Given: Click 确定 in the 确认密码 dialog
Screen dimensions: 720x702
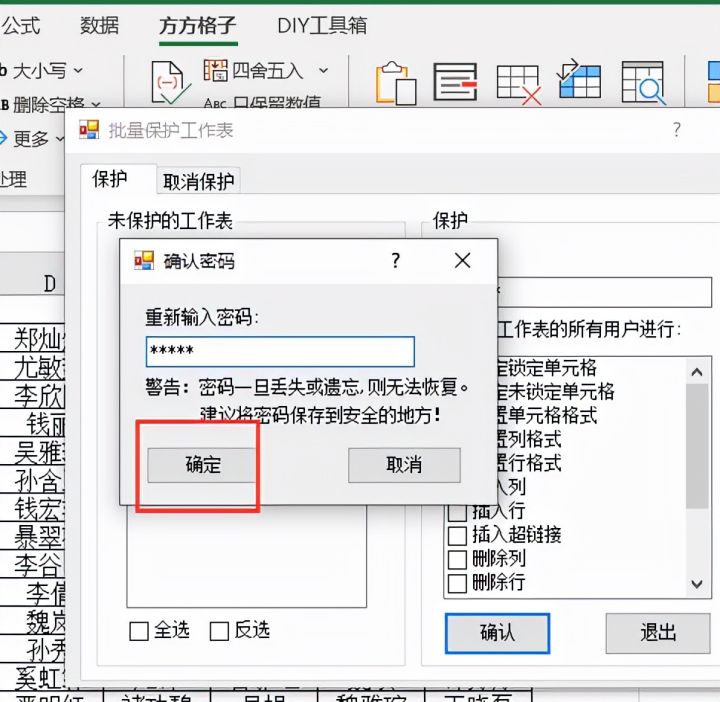Looking at the screenshot, I should click(202, 465).
